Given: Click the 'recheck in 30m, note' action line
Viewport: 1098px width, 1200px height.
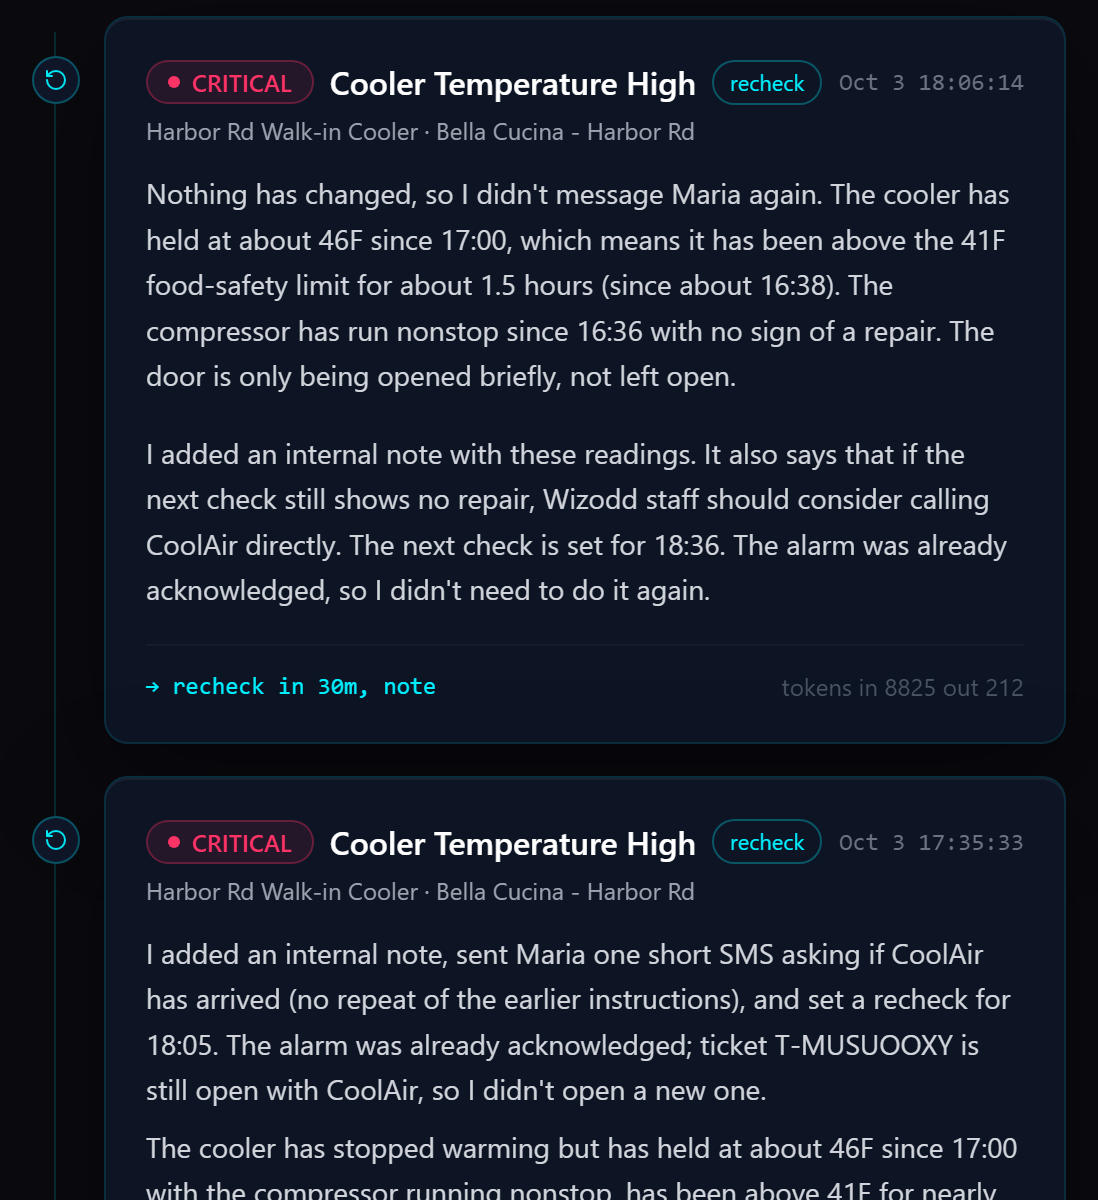Looking at the screenshot, I should (x=291, y=687).
